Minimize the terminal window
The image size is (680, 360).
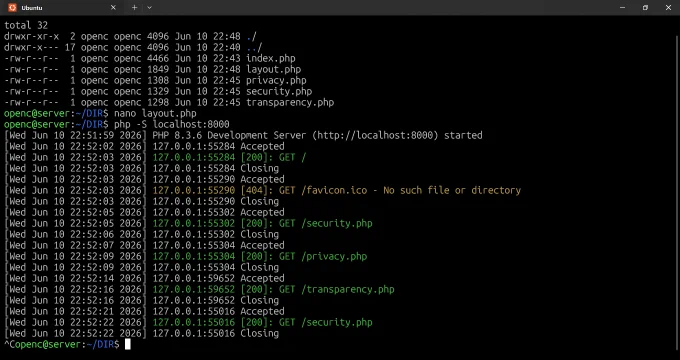pyautogui.click(x=623, y=7)
